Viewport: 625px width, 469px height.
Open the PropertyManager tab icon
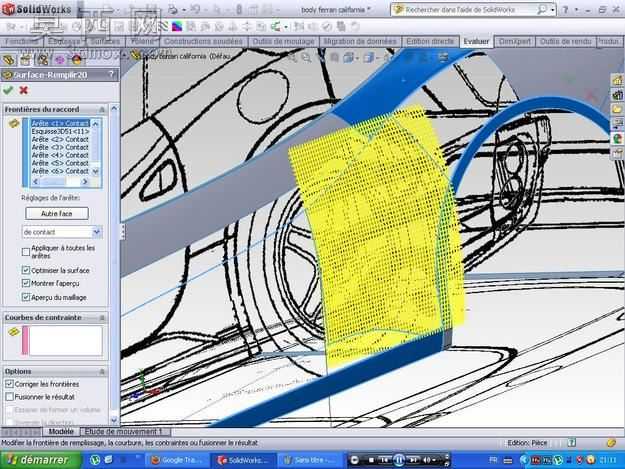click(x=25, y=60)
